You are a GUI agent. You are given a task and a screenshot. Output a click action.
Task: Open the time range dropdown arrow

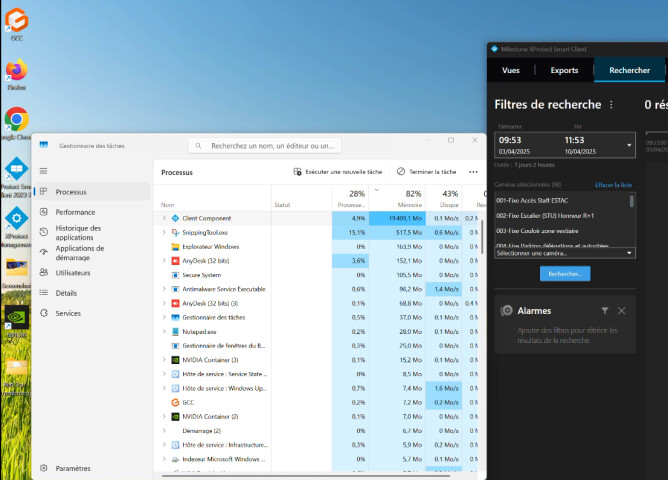630,145
